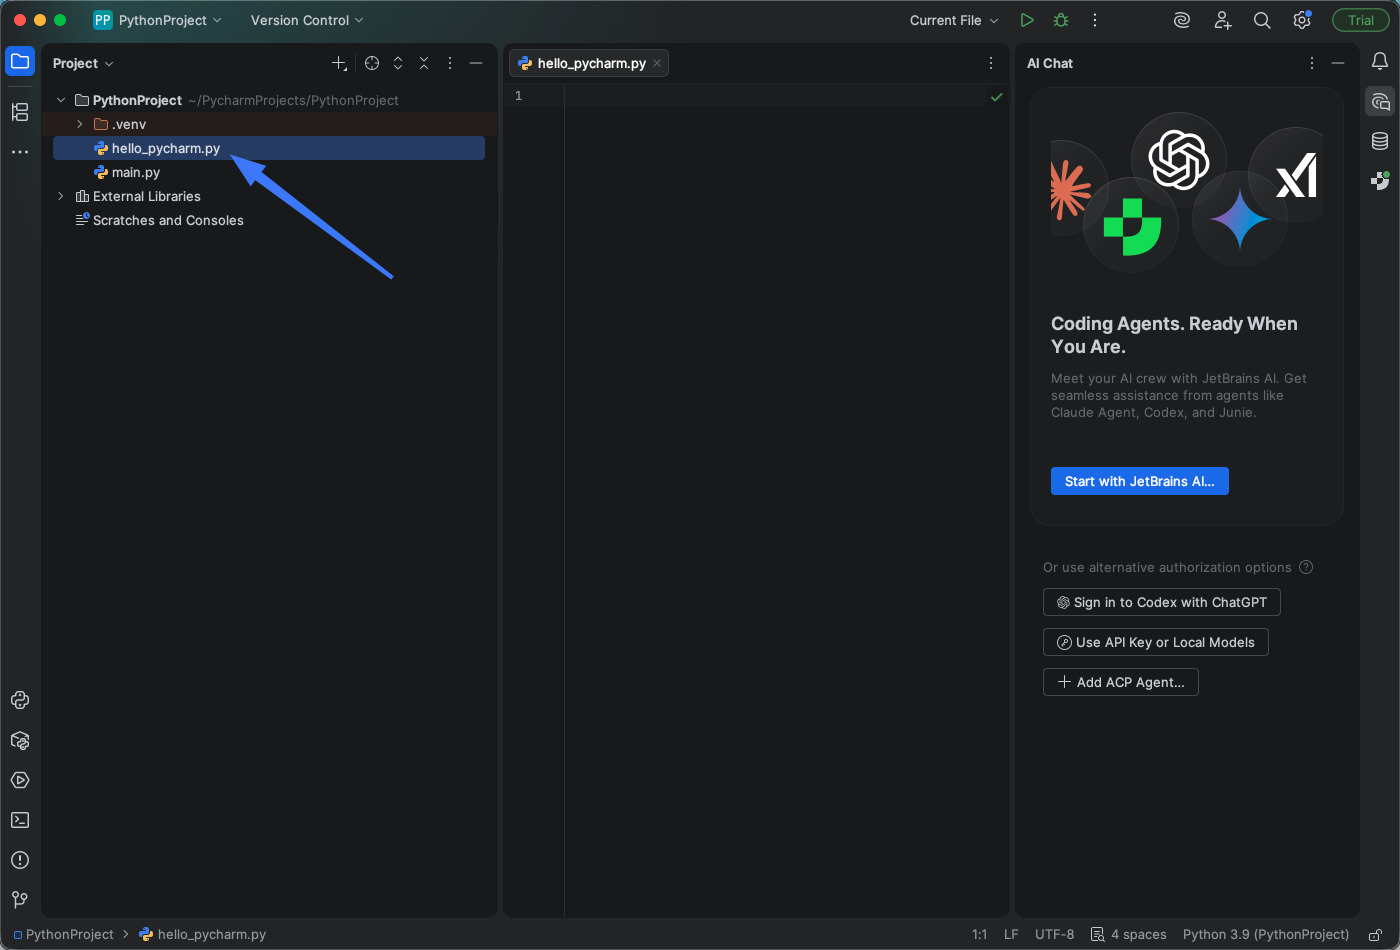Toggle the AI Chat tool window icon
This screenshot has height=950, width=1400.
click(1380, 101)
